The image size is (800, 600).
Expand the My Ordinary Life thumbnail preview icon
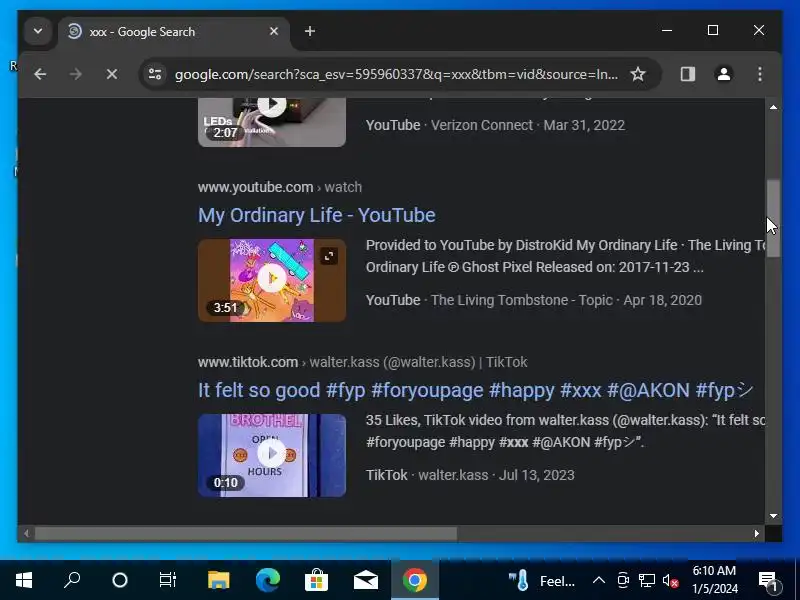329,256
